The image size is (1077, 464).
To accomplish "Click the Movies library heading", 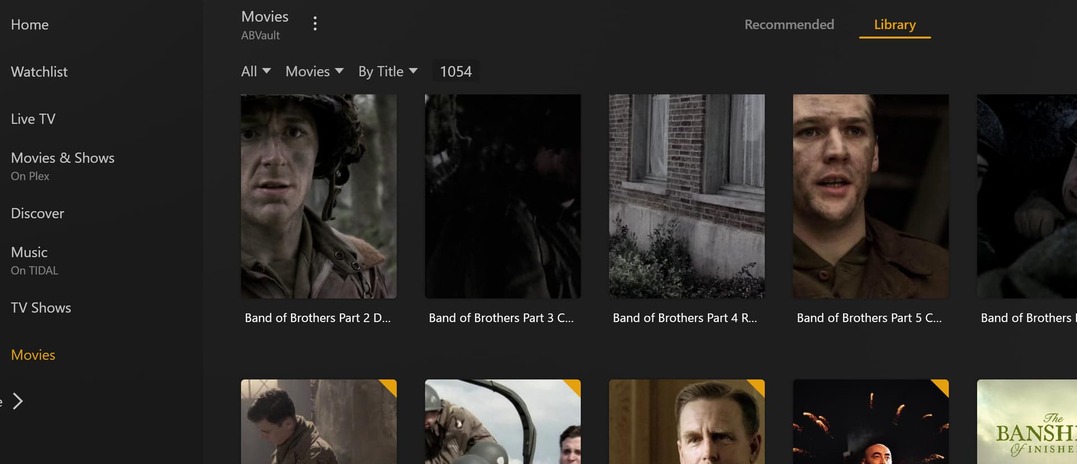I will [265, 16].
